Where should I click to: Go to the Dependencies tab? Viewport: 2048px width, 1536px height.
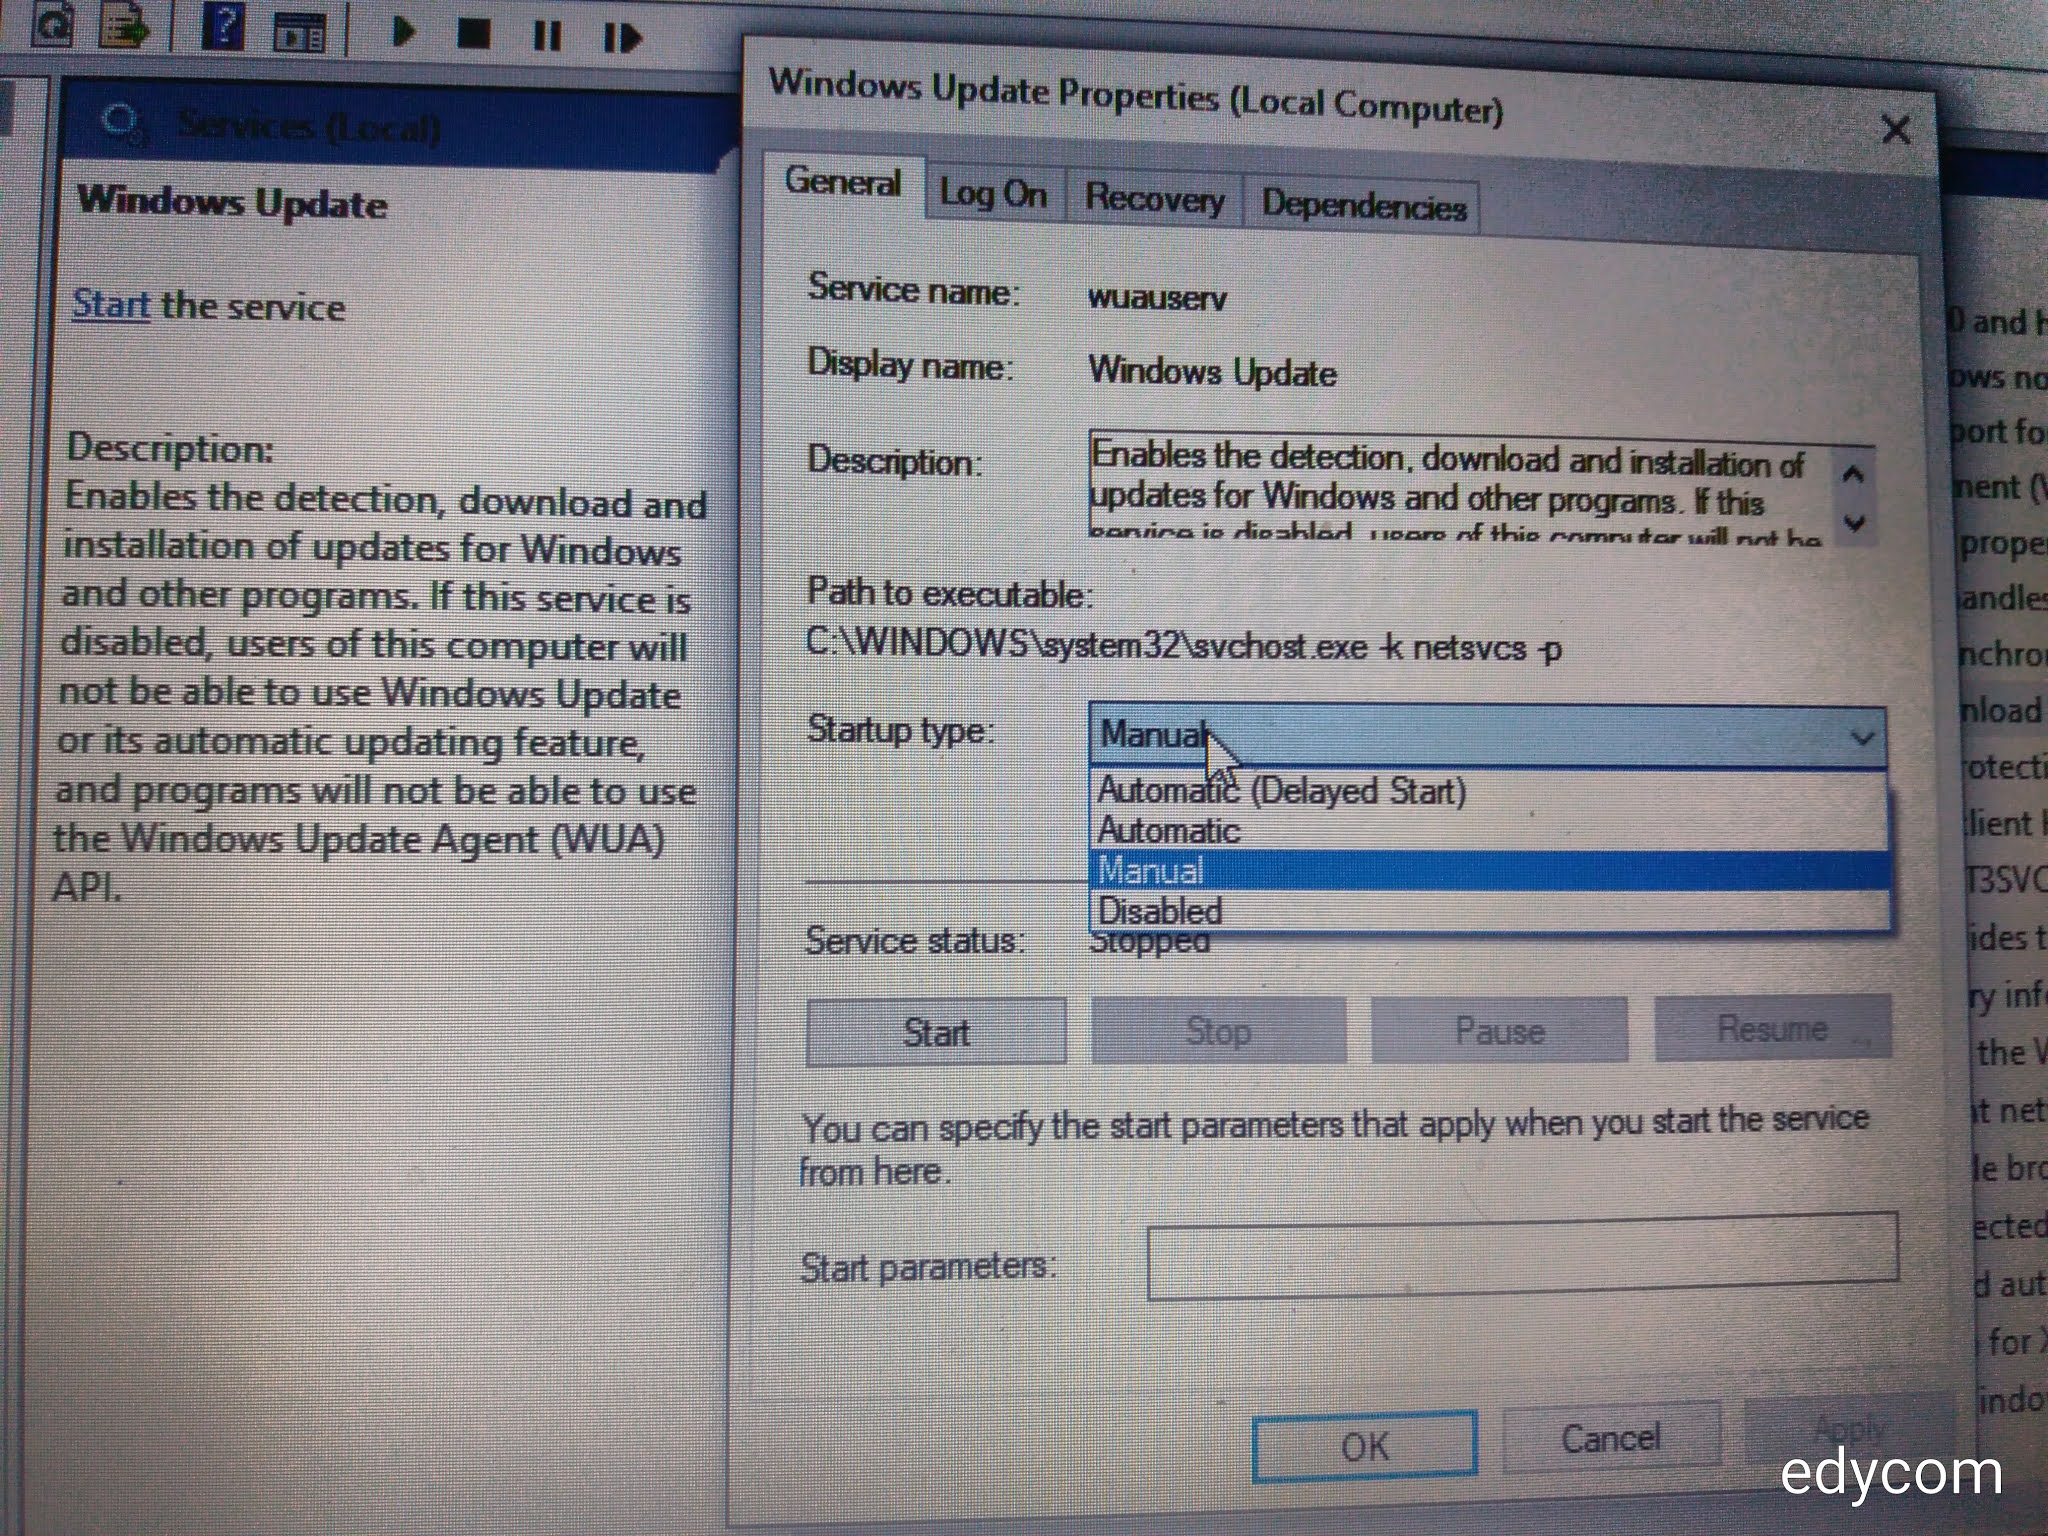[x=1363, y=205]
